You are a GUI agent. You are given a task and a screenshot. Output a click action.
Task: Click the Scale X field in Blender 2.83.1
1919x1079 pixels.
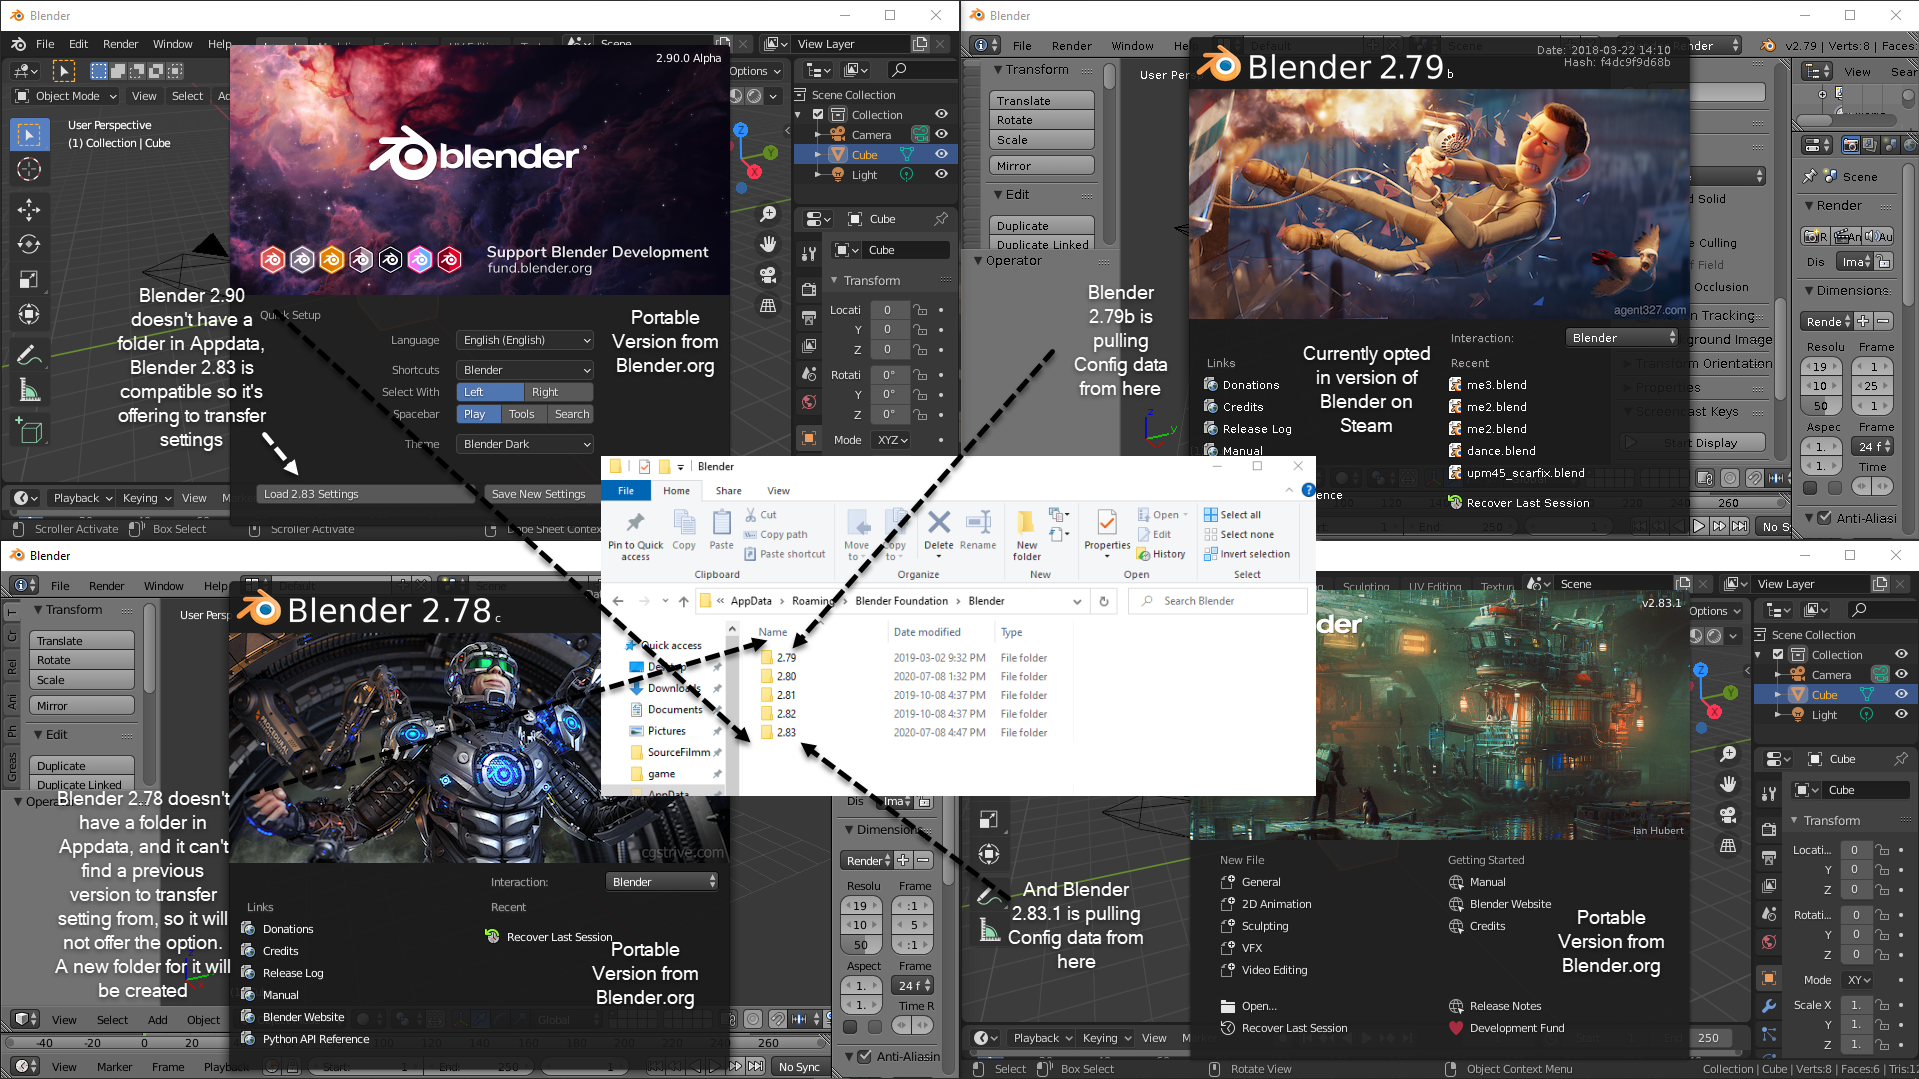coord(1855,1005)
